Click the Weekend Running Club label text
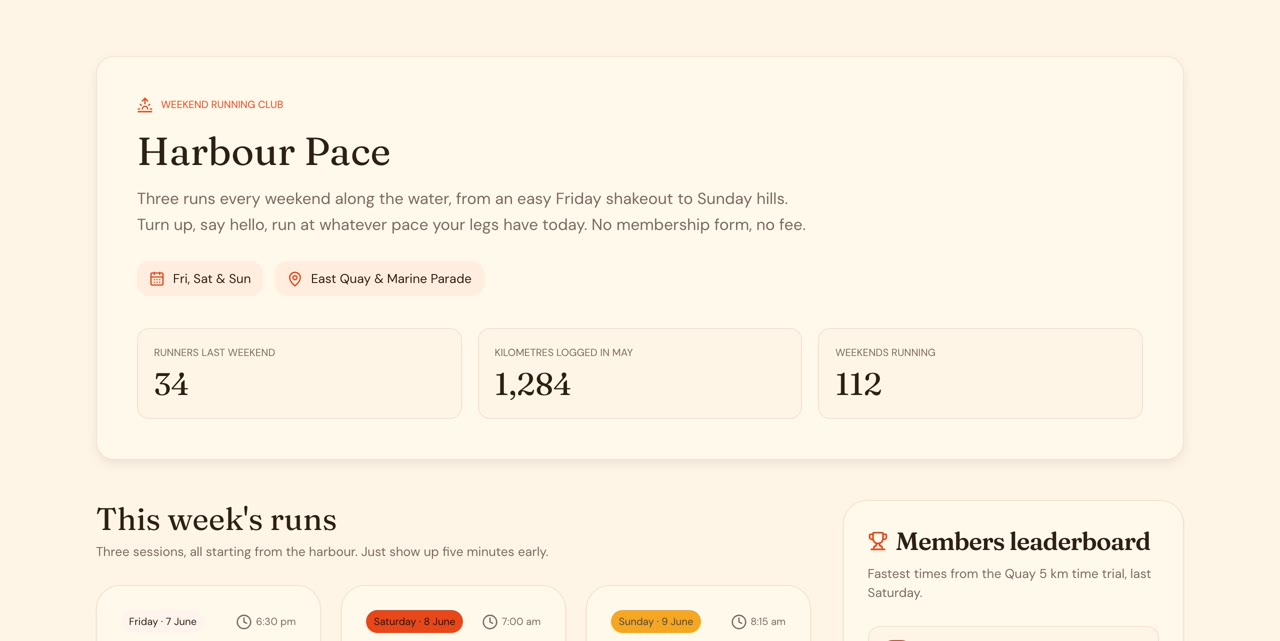The height and width of the screenshot is (641, 1280). click(x=222, y=105)
